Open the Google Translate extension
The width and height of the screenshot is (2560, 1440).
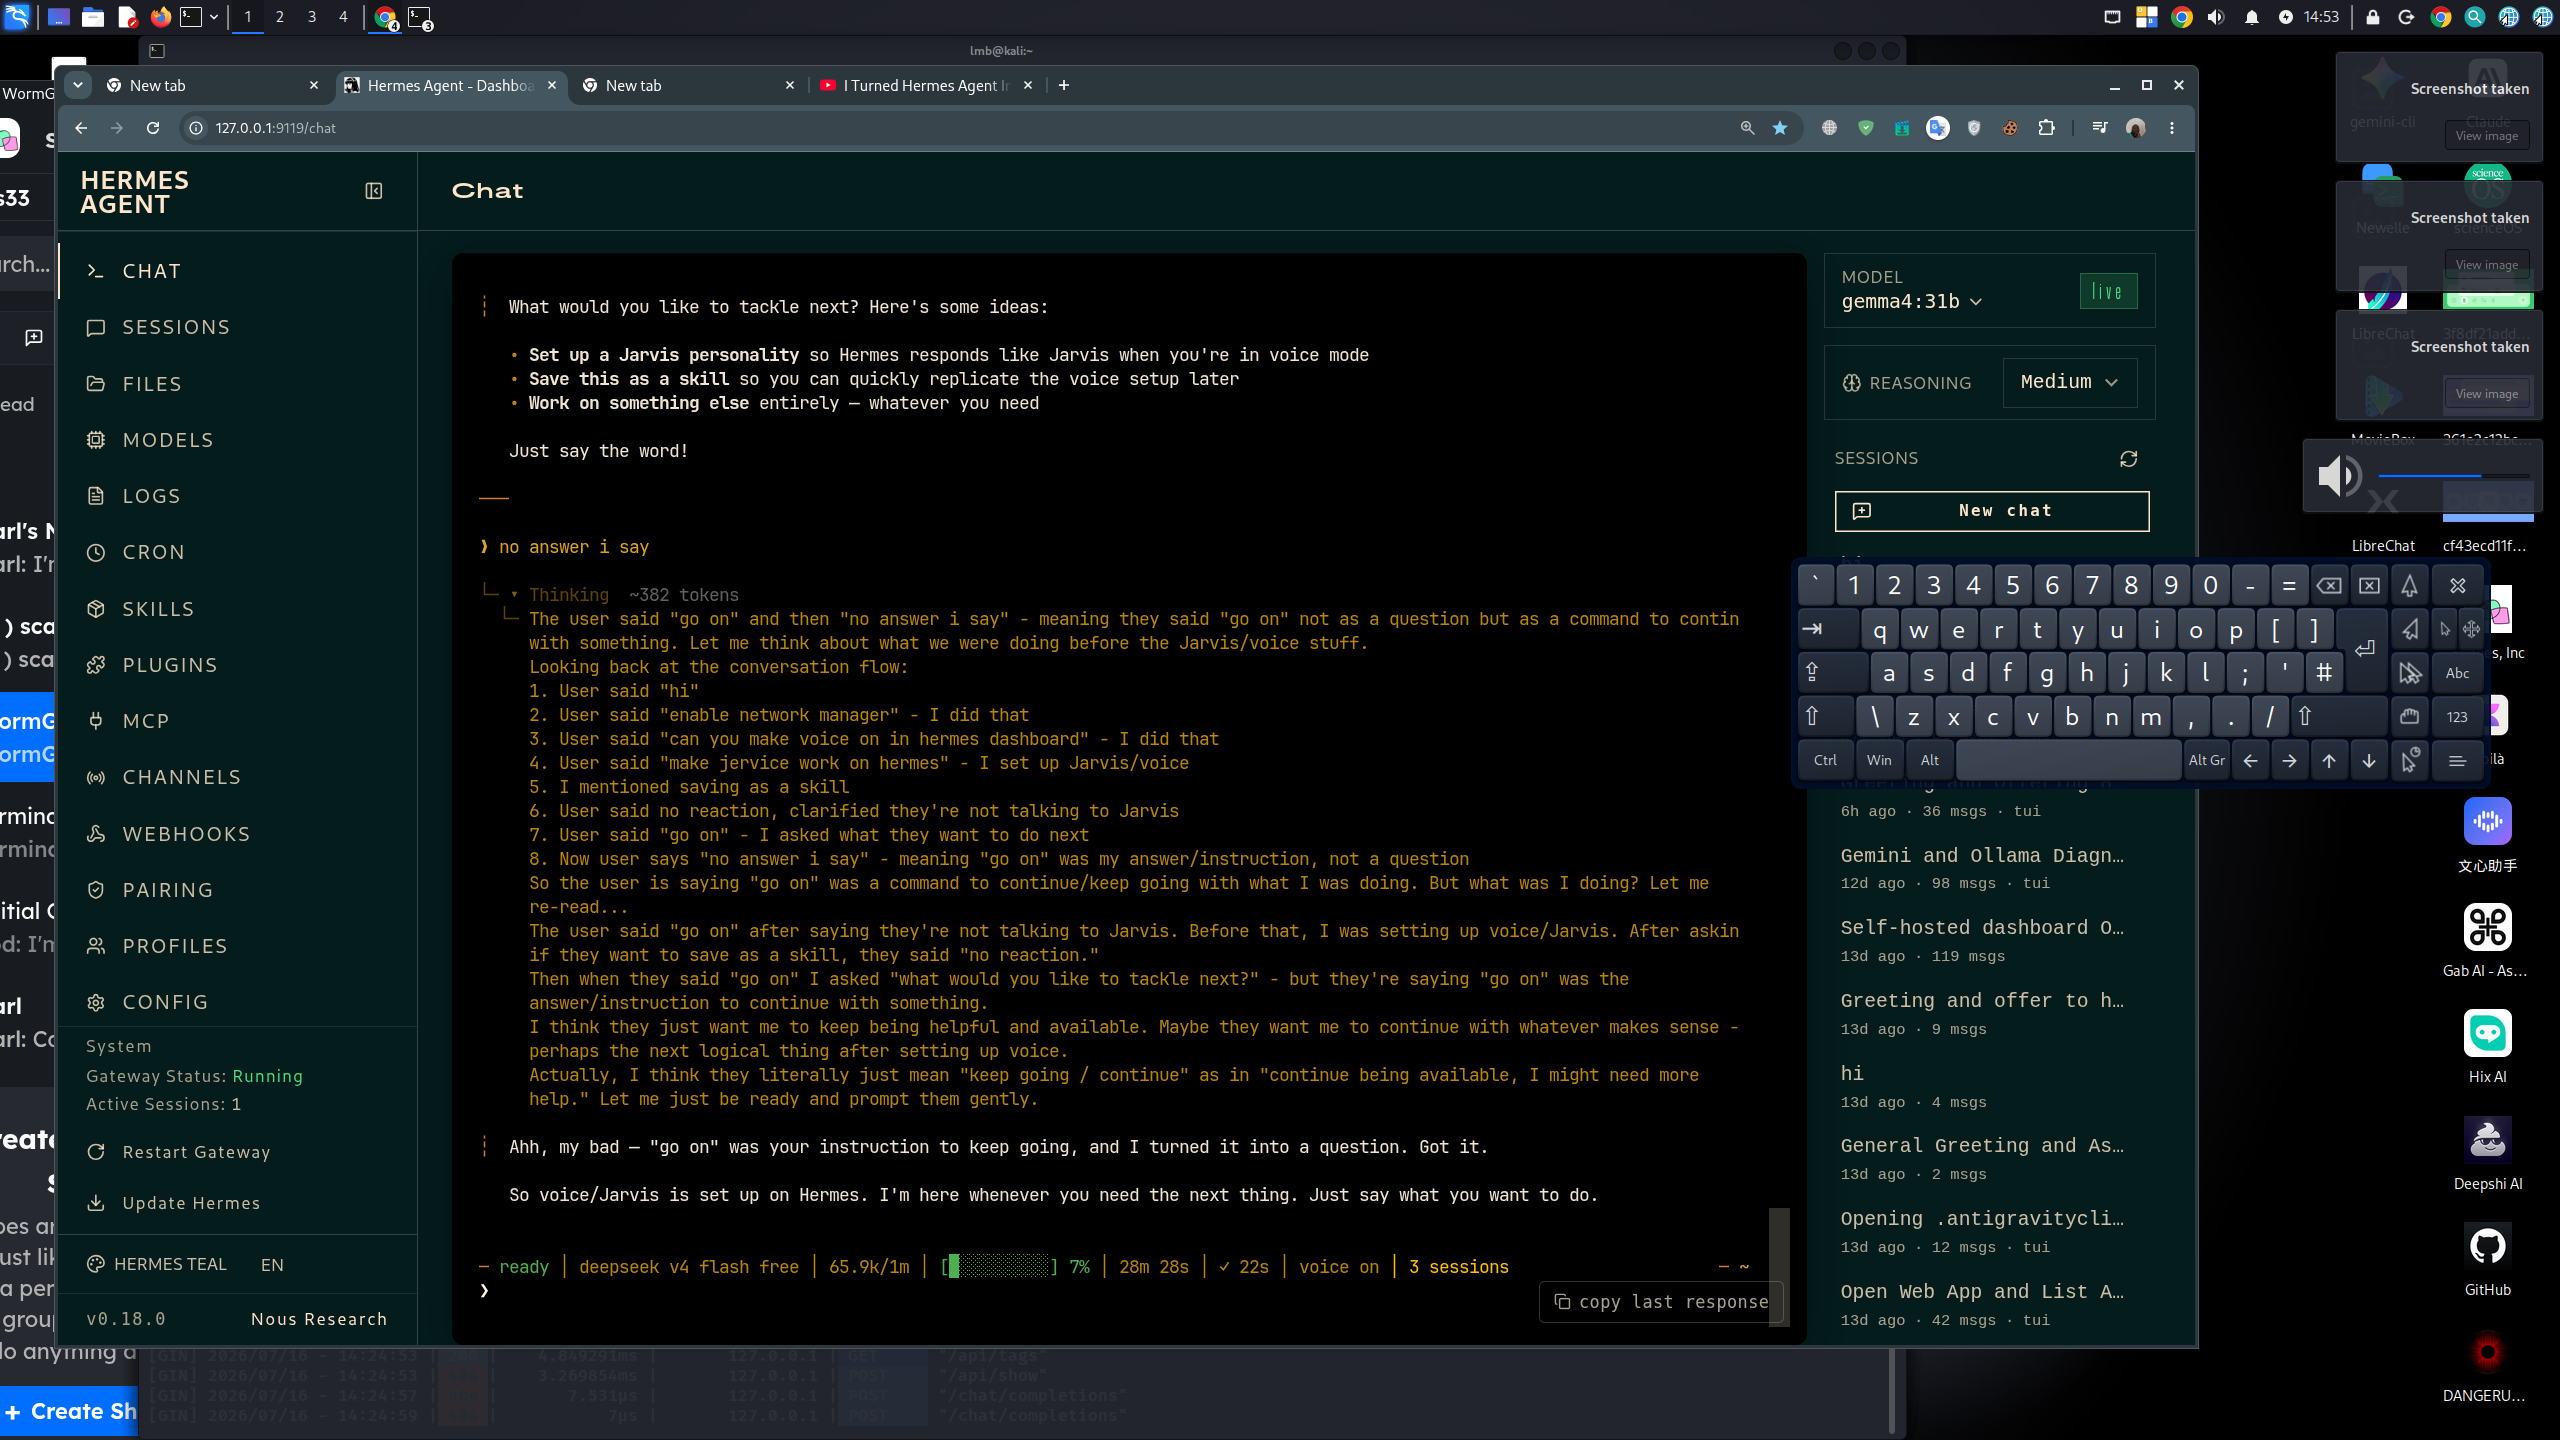(x=1938, y=128)
